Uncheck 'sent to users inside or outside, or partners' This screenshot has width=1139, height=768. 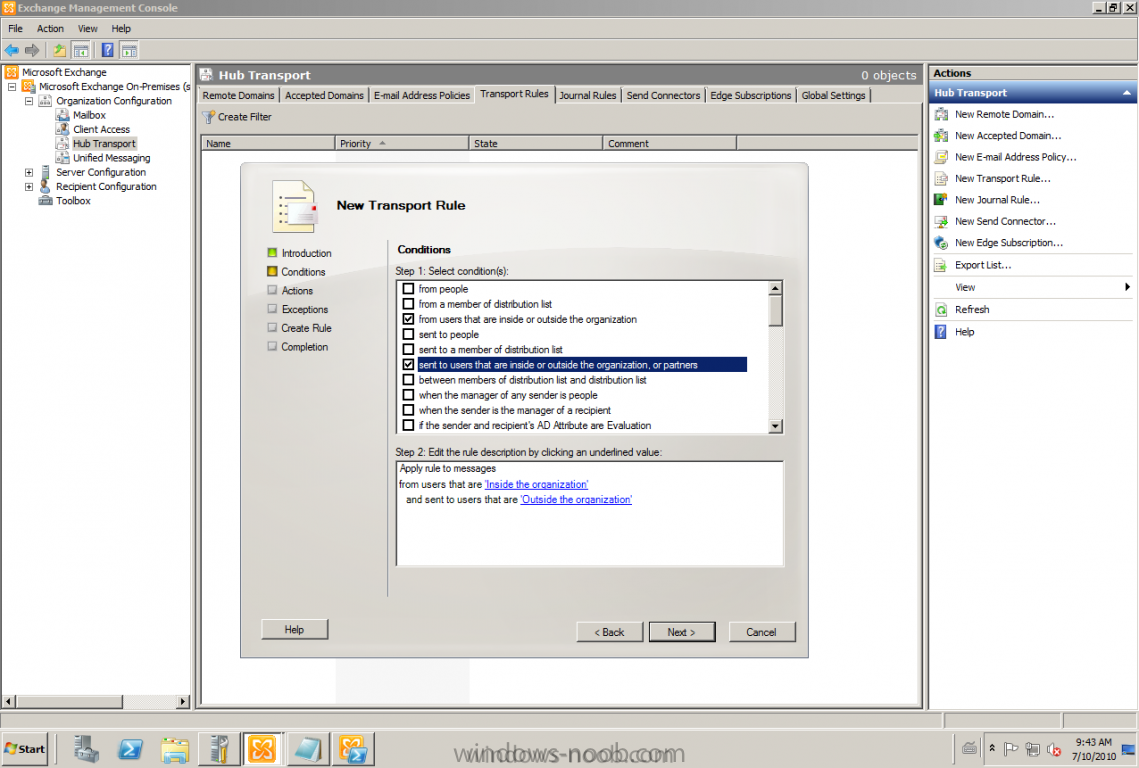tap(408, 365)
